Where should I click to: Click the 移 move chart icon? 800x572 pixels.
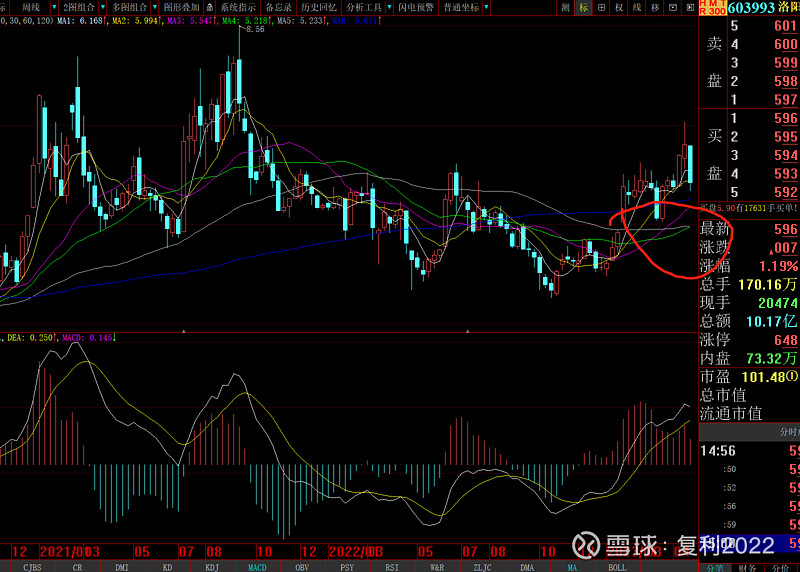pyautogui.click(x=656, y=7)
